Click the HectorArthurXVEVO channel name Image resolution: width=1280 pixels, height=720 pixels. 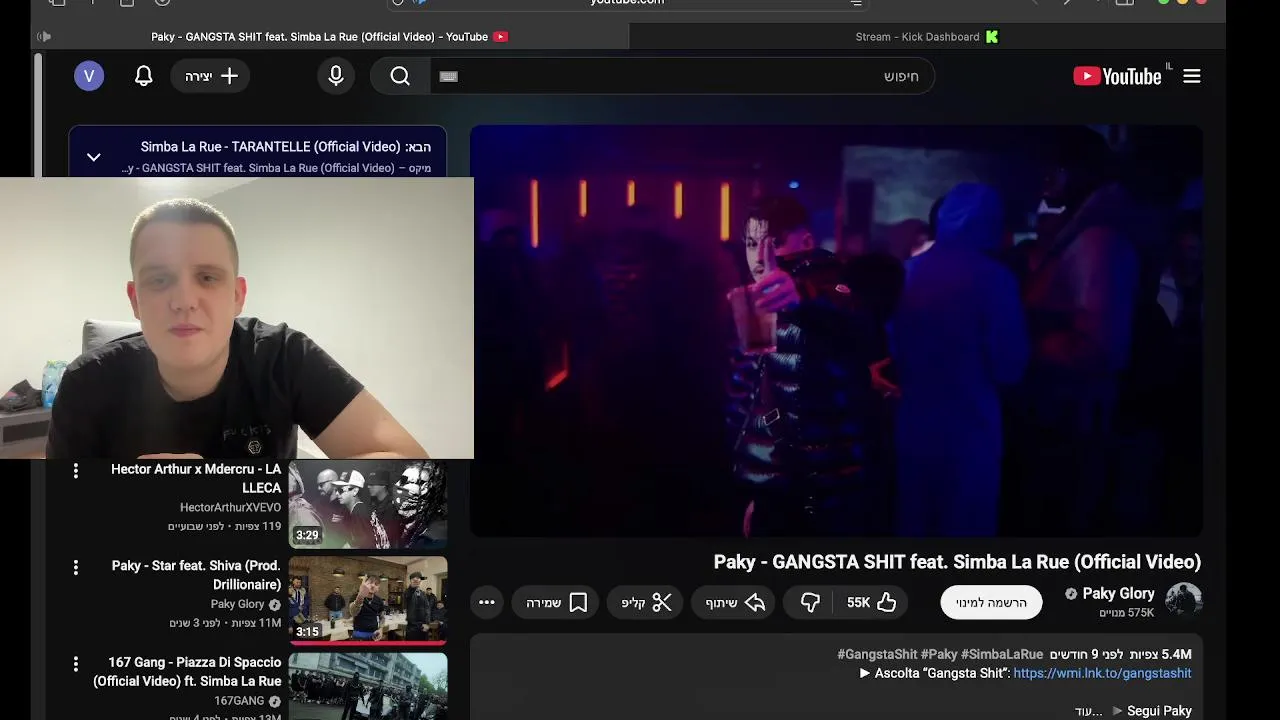(230, 508)
